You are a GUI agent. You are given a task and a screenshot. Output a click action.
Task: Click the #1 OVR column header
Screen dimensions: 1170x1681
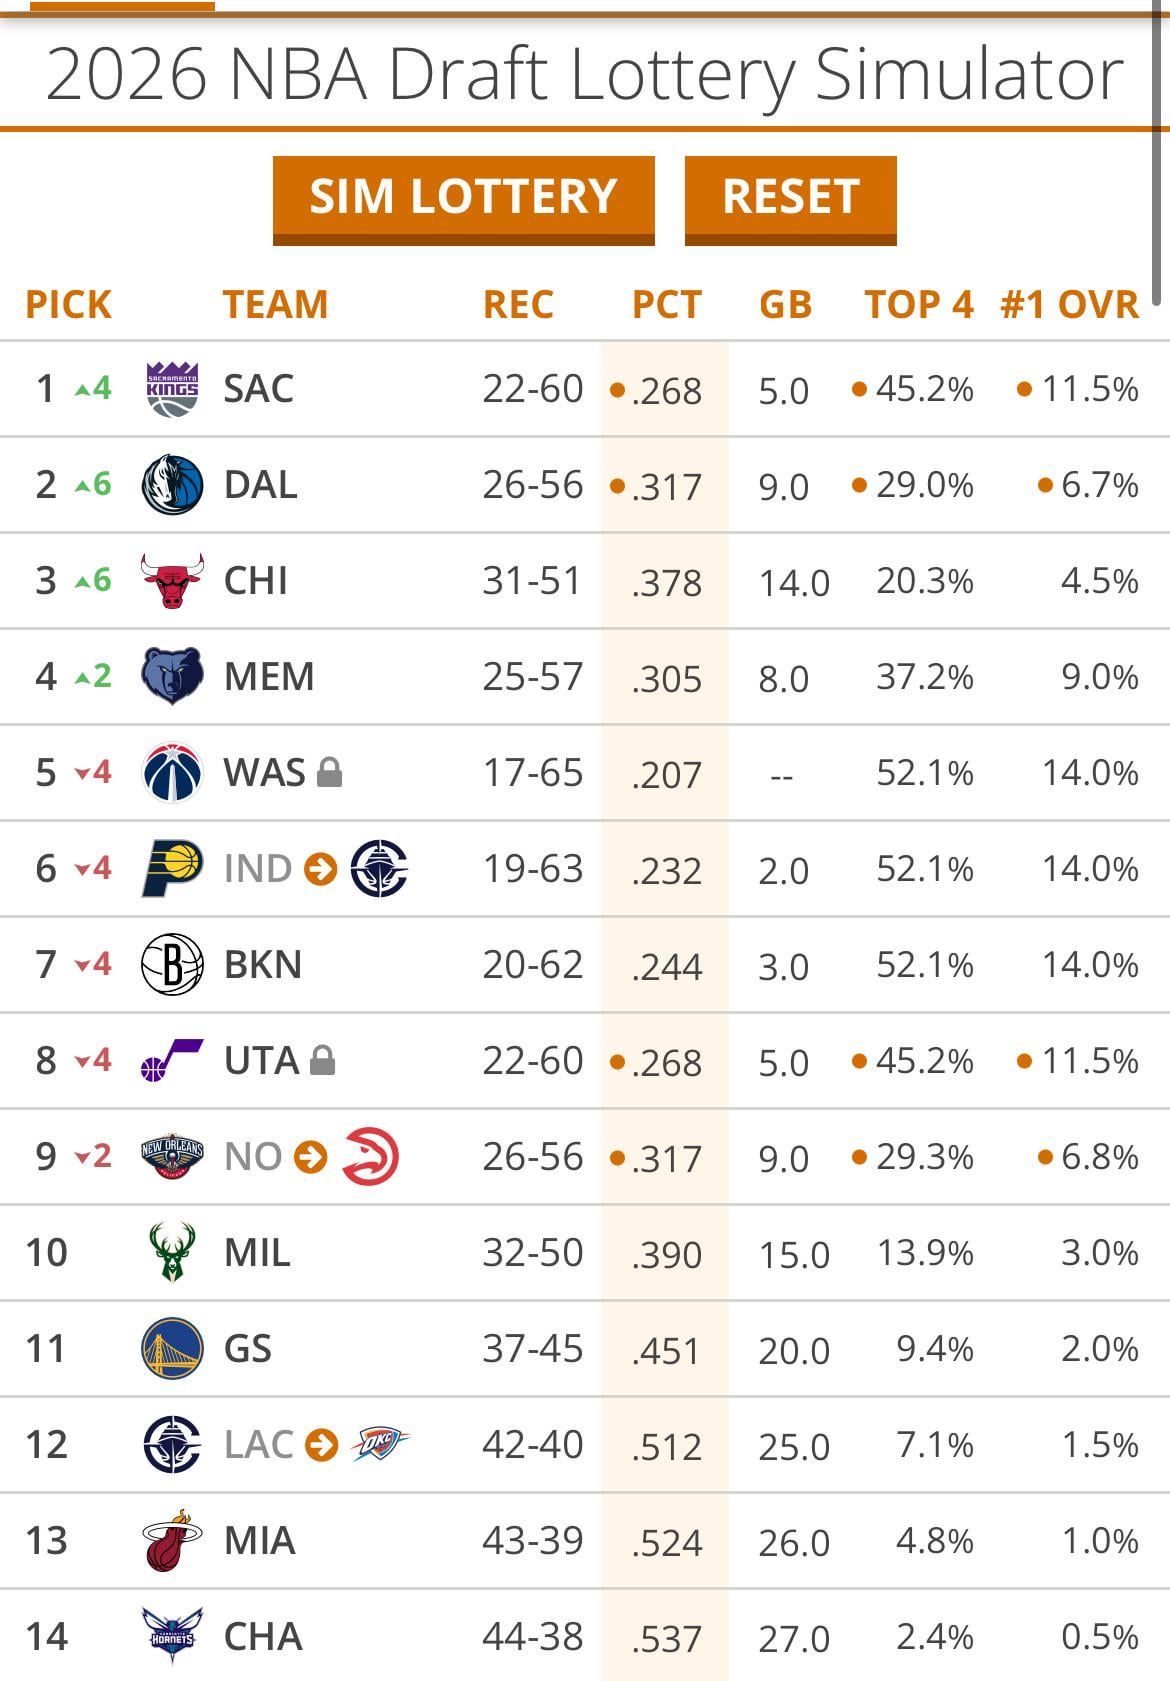tap(1069, 305)
